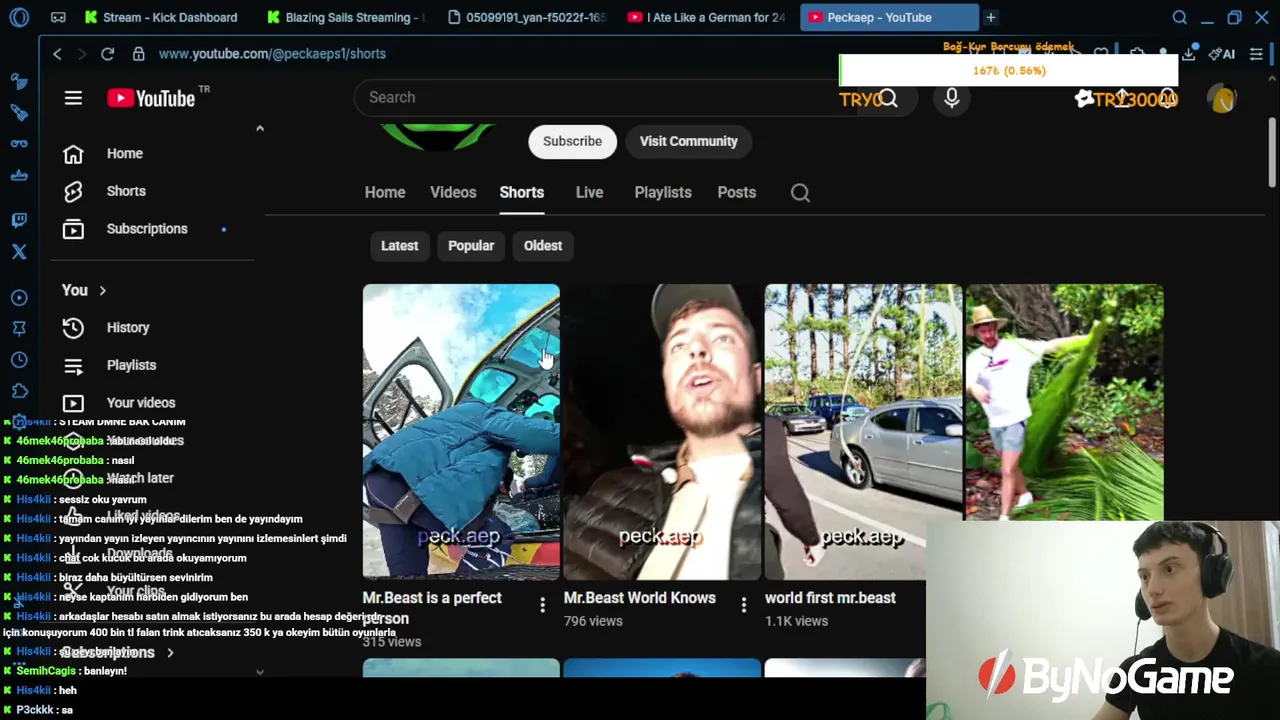Collapse the sidebar using the up arrow
The width and height of the screenshot is (1280, 720).
(x=260, y=128)
